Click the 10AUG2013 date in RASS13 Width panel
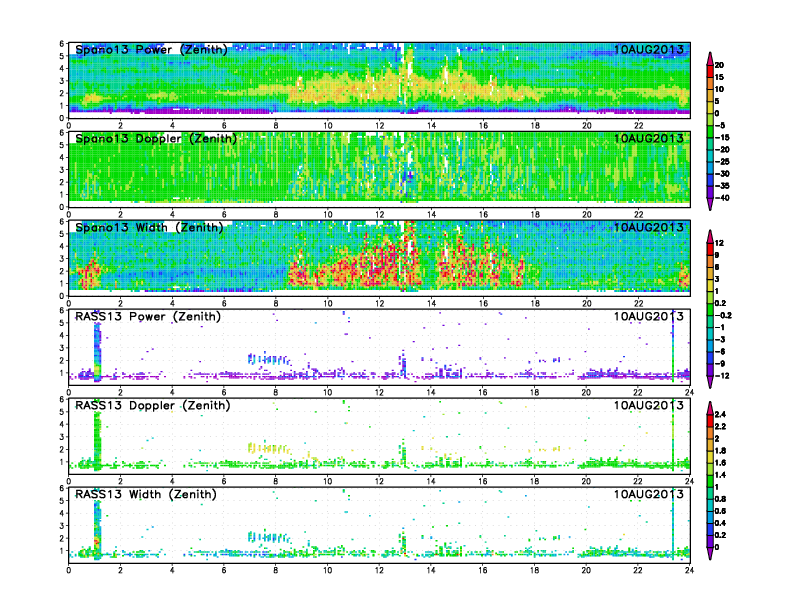The height and width of the screenshot is (612, 792). pyautogui.click(x=649, y=494)
